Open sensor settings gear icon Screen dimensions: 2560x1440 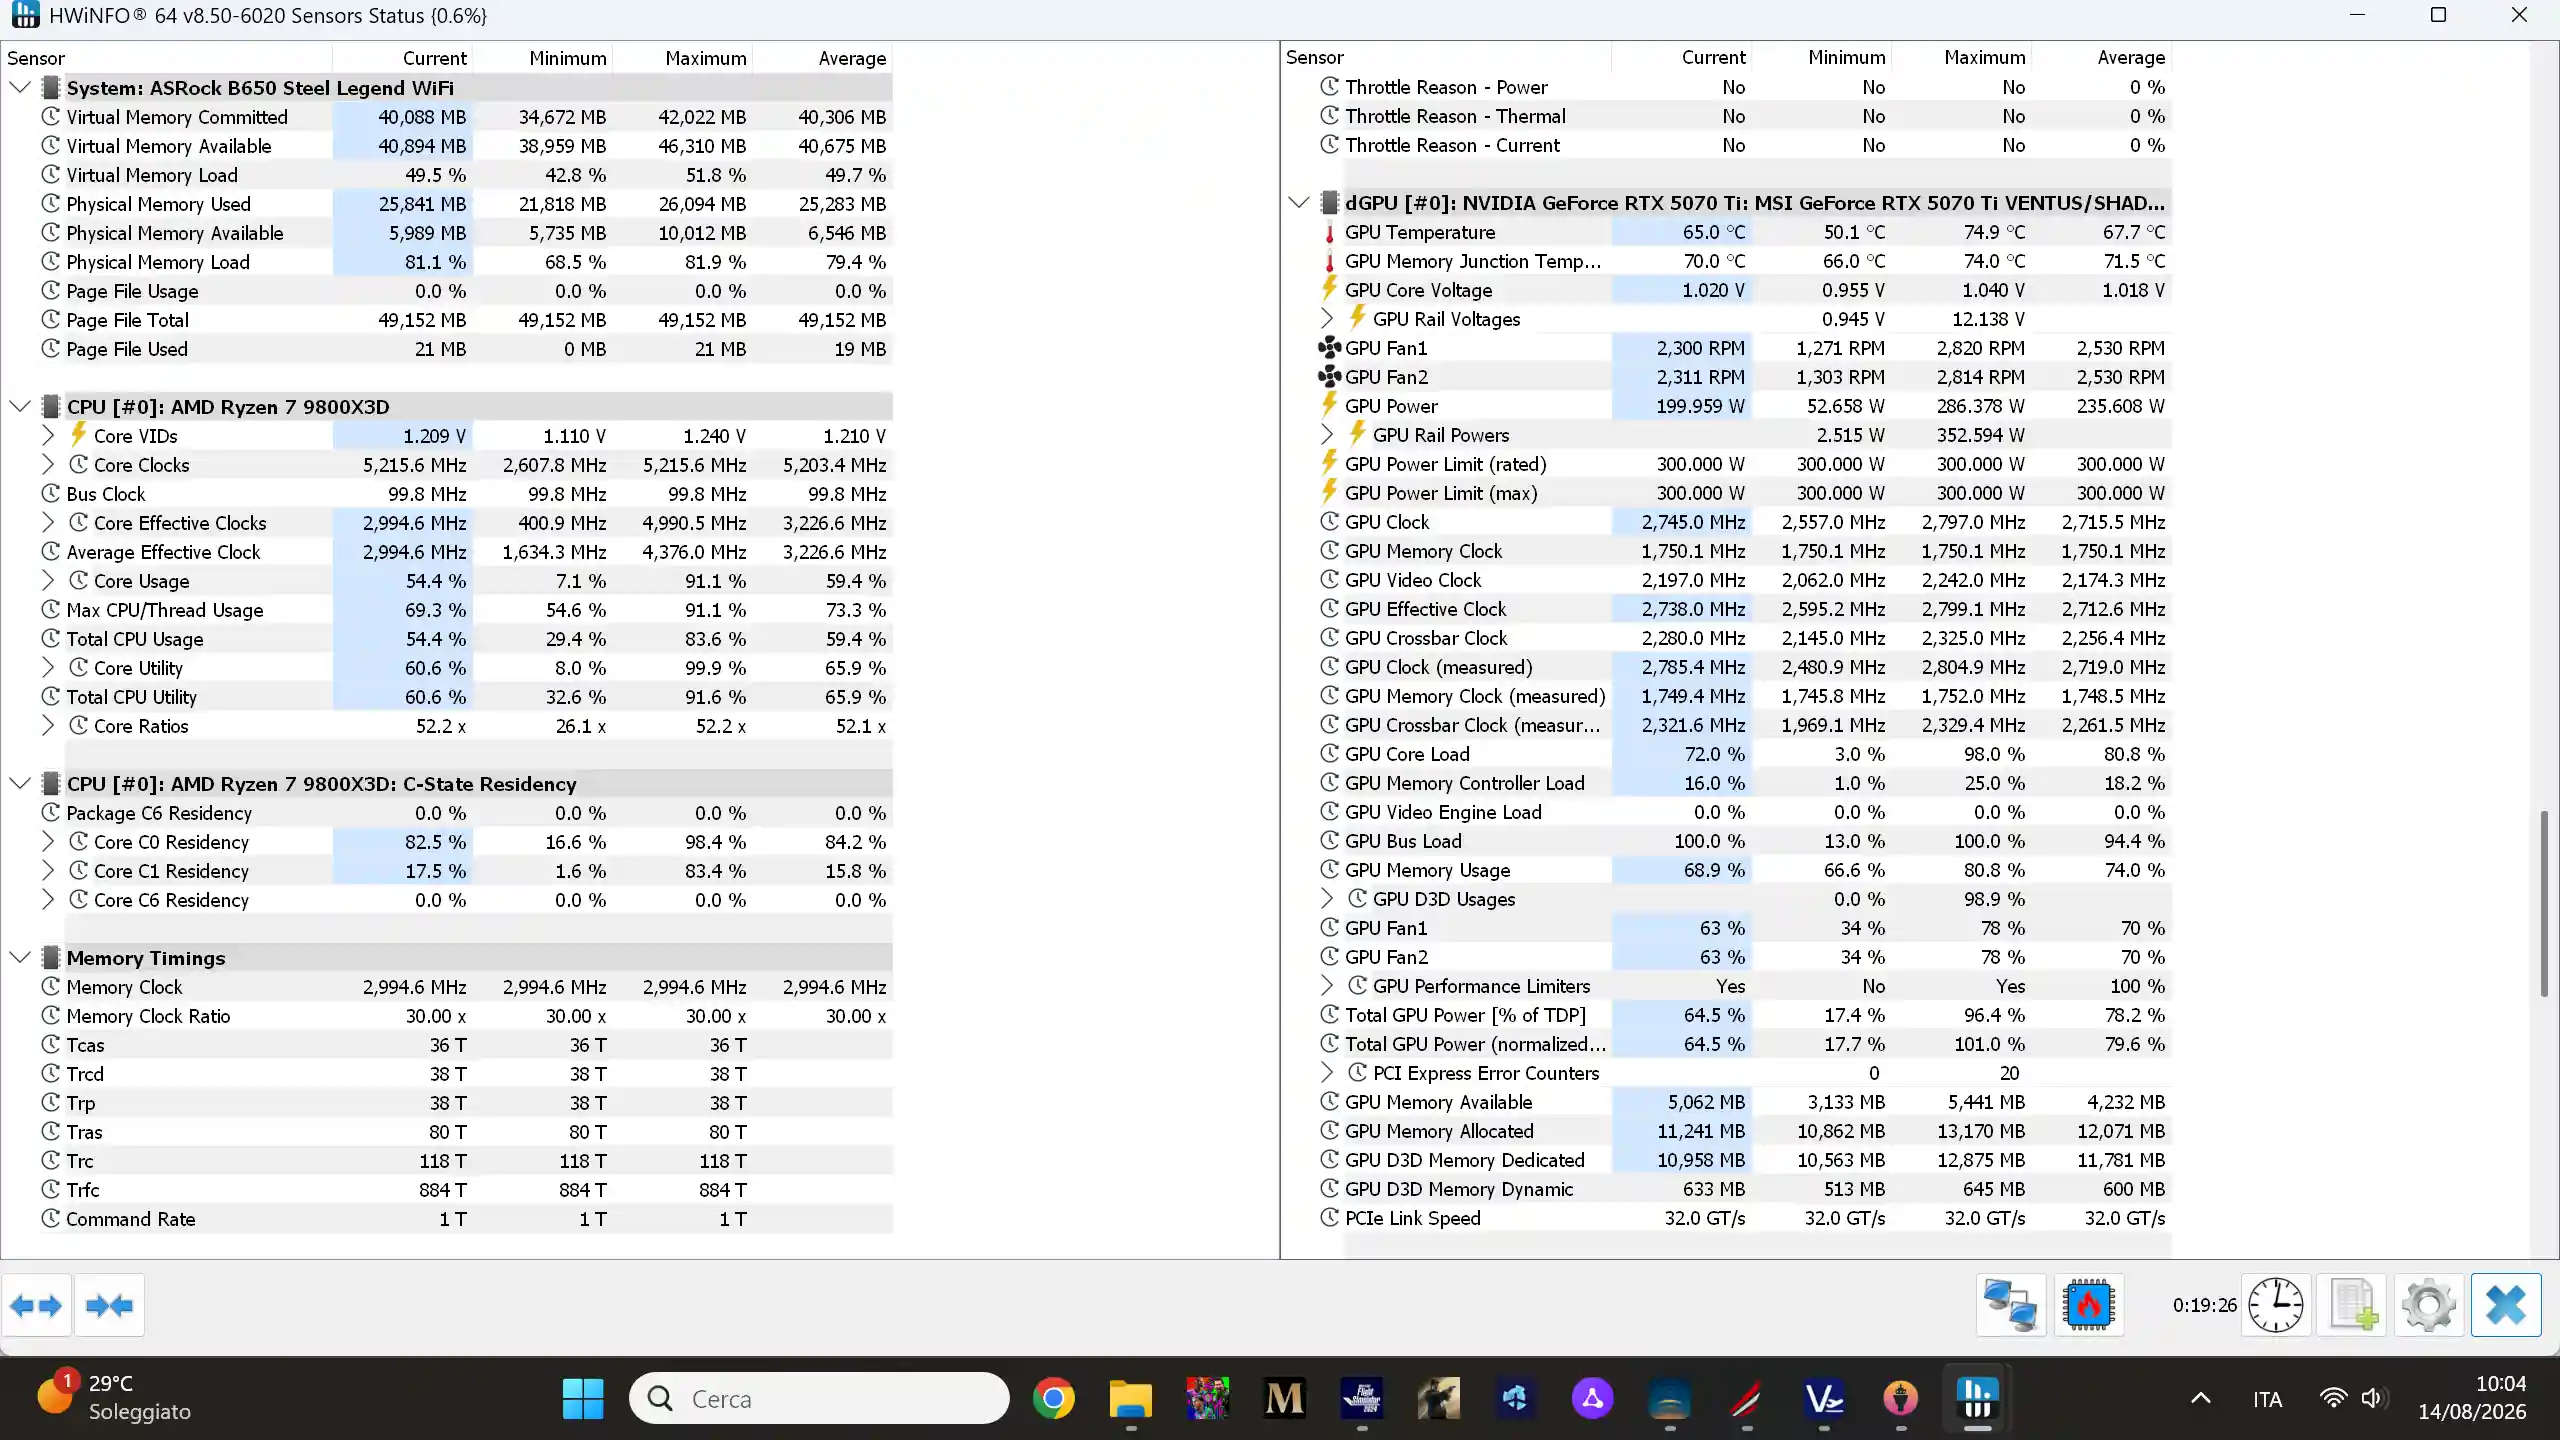[x=2428, y=1305]
